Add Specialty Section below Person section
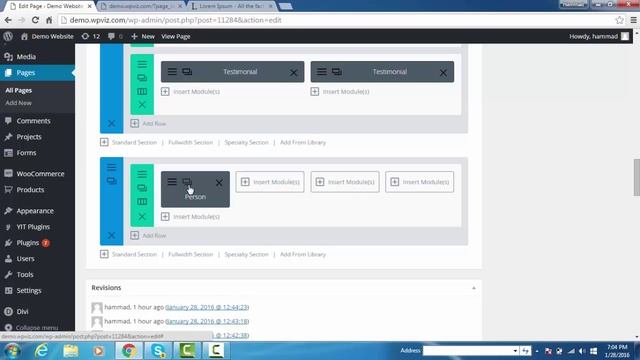640x360 pixels. [x=247, y=254]
